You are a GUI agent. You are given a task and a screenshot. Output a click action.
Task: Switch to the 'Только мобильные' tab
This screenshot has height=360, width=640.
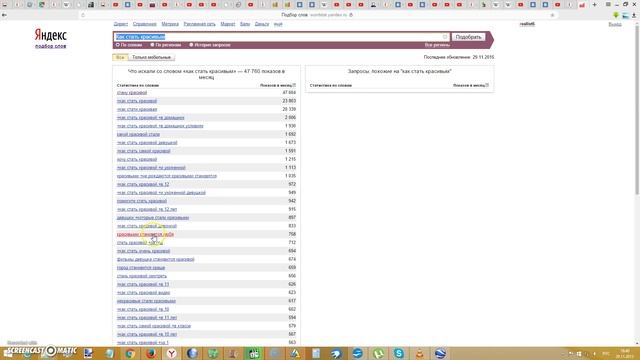point(151,58)
